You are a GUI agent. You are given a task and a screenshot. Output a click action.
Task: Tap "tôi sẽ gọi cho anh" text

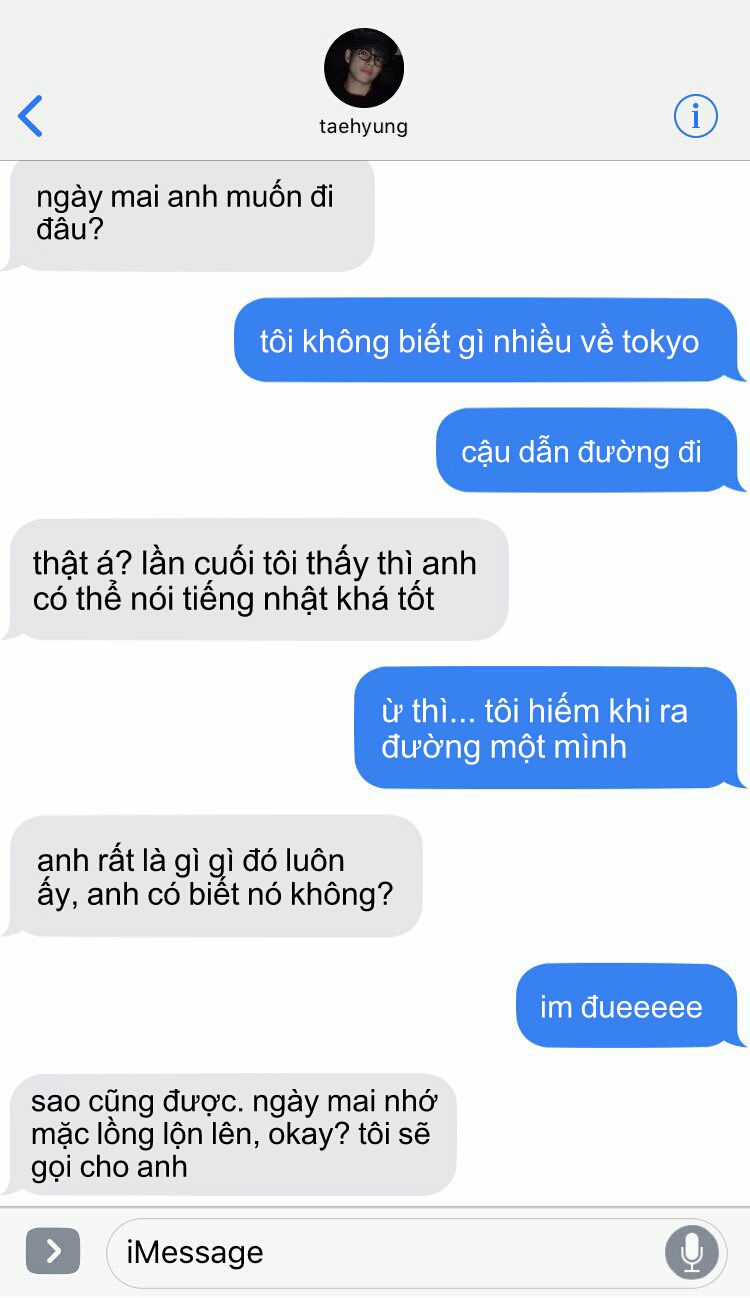click(x=231, y=1151)
